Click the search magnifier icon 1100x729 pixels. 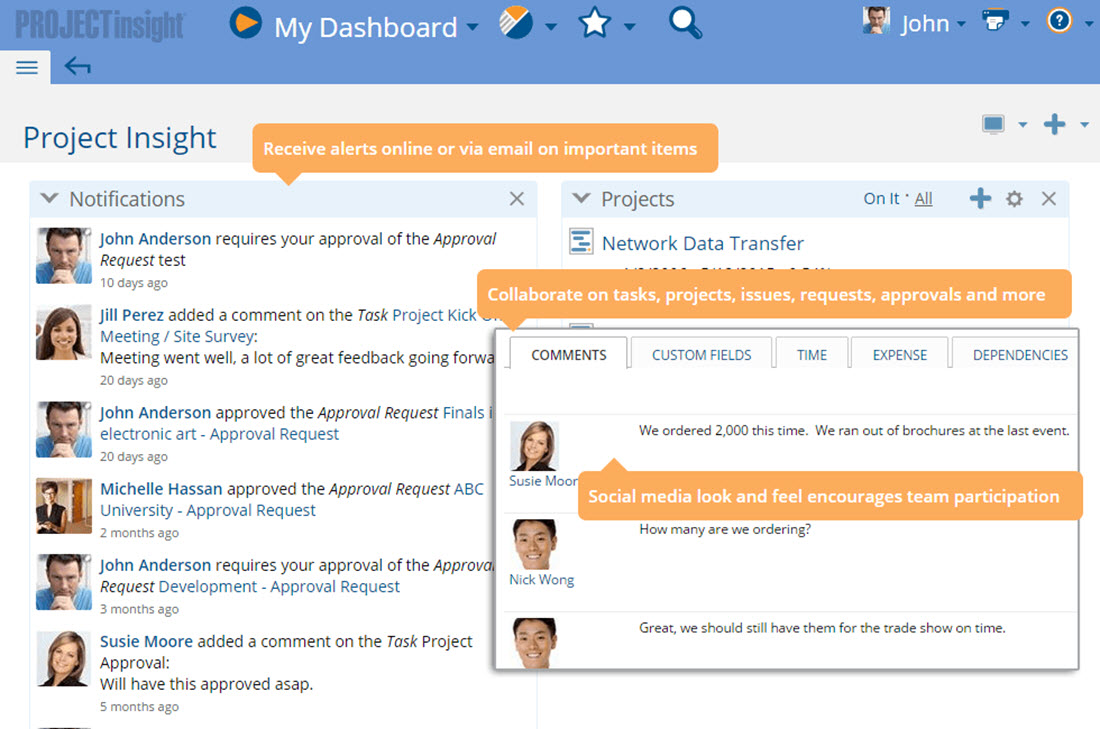pyautogui.click(x=685, y=22)
